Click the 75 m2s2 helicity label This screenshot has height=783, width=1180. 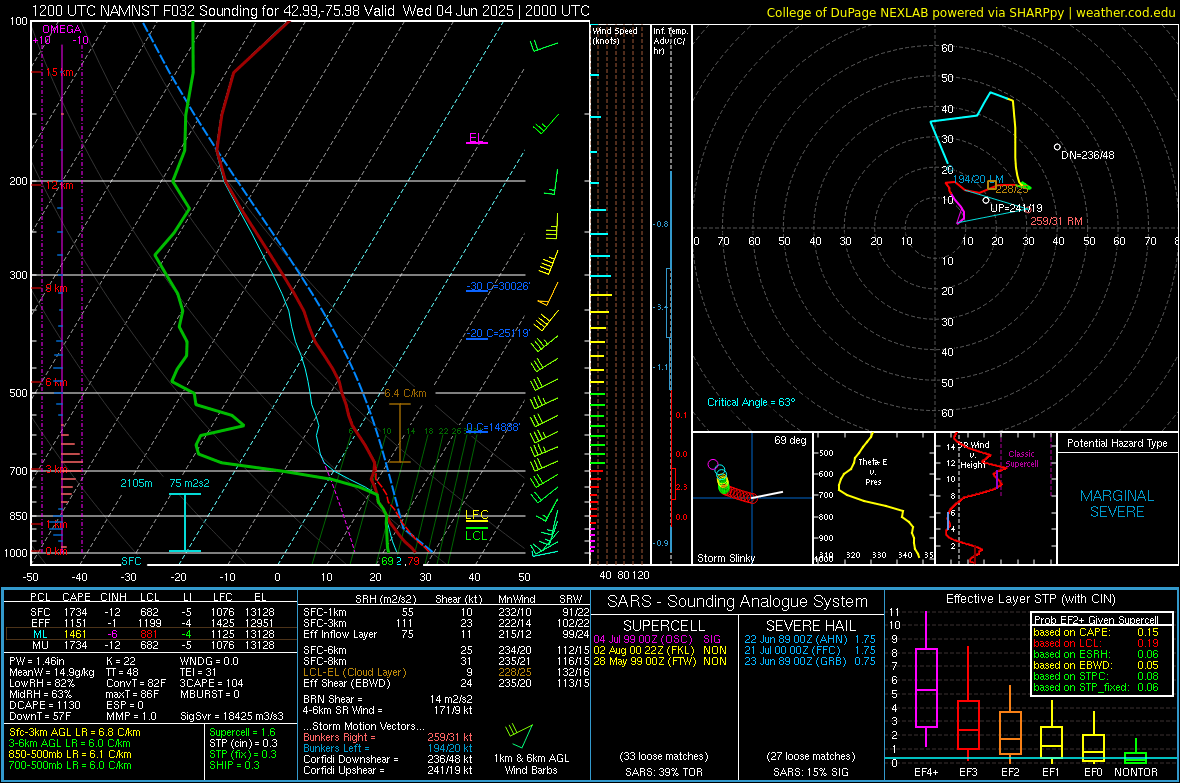click(x=189, y=483)
